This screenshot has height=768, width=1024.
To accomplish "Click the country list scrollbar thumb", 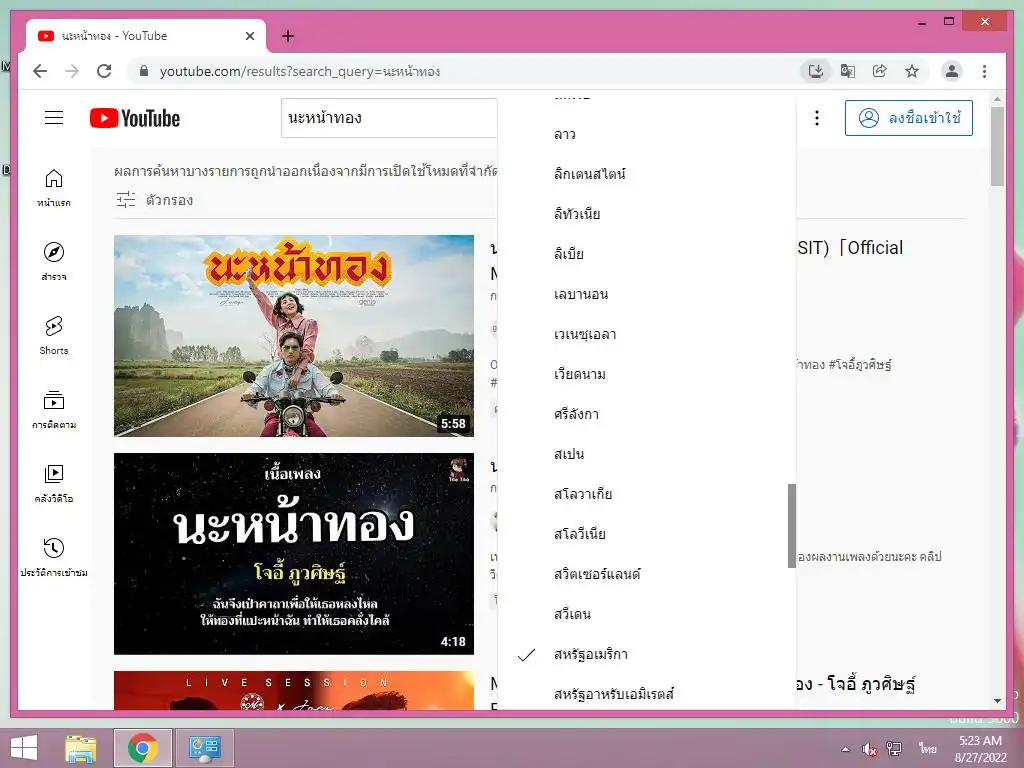I will 792,526.
